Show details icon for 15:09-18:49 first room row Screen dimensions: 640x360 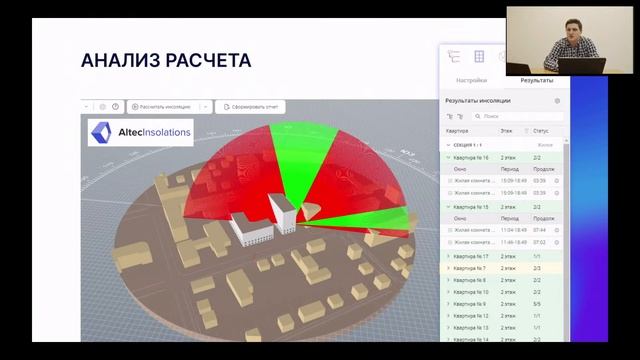(x=557, y=180)
